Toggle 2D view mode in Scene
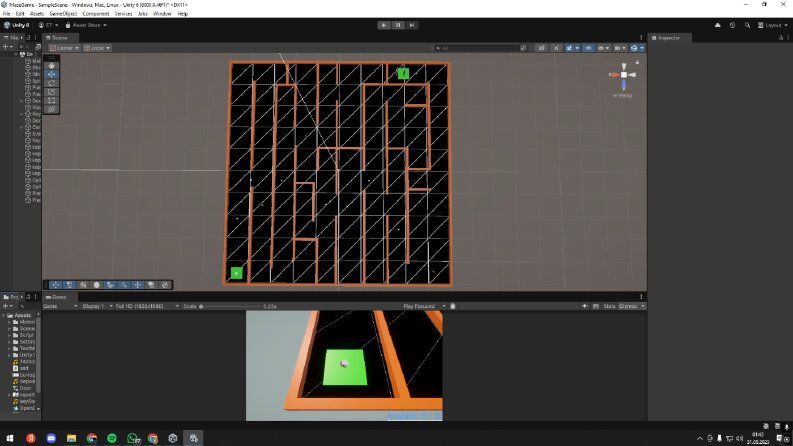Image resolution: width=793 pixels, height=446 pixels. (541, 48)
